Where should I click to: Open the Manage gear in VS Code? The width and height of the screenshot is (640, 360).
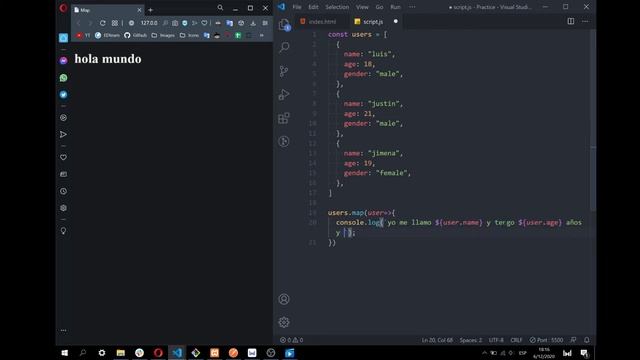coord(284,322)
